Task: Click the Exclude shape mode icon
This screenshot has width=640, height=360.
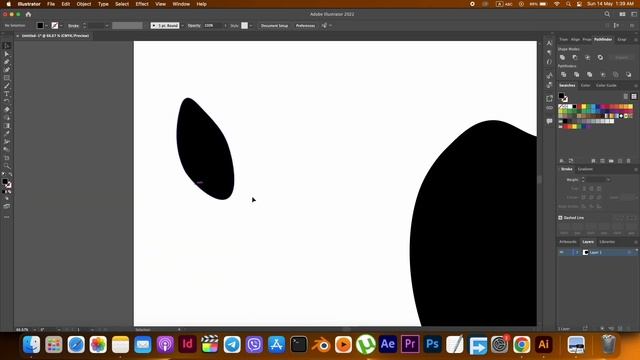Action: (x=600, y=58)
